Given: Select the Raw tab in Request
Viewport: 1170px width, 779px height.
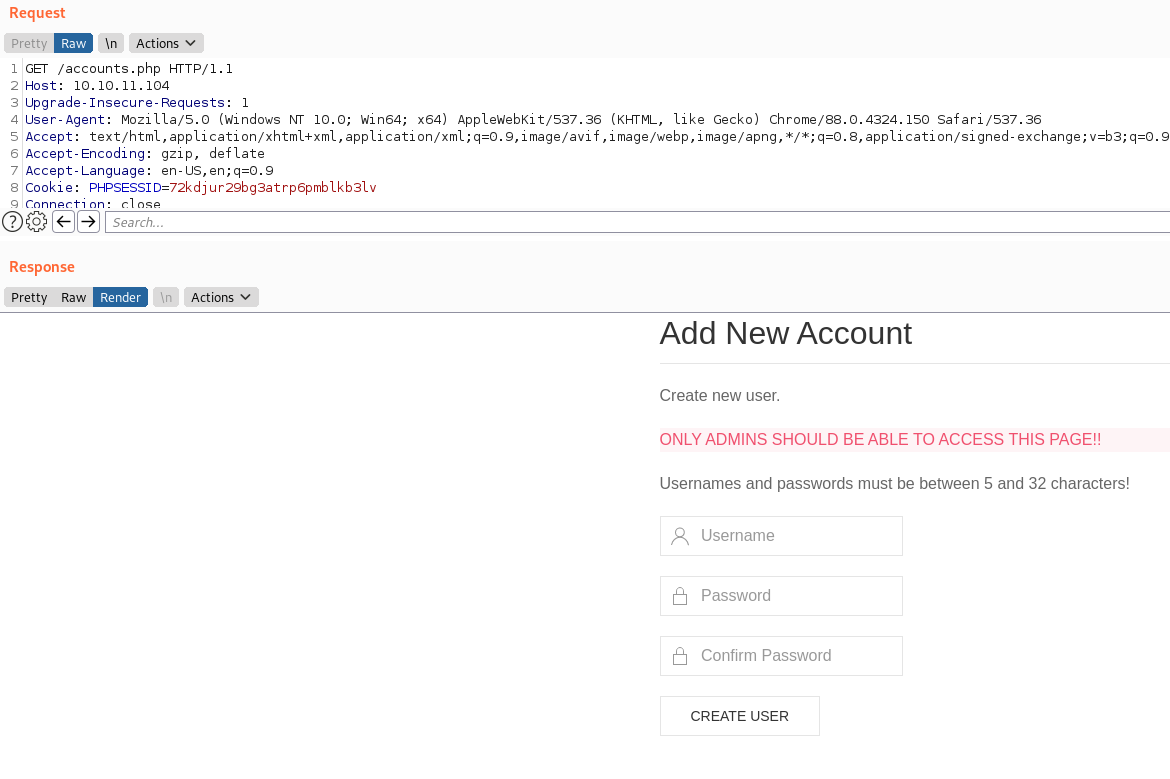Looking at the screenshot, I should [x=73, y=43].
